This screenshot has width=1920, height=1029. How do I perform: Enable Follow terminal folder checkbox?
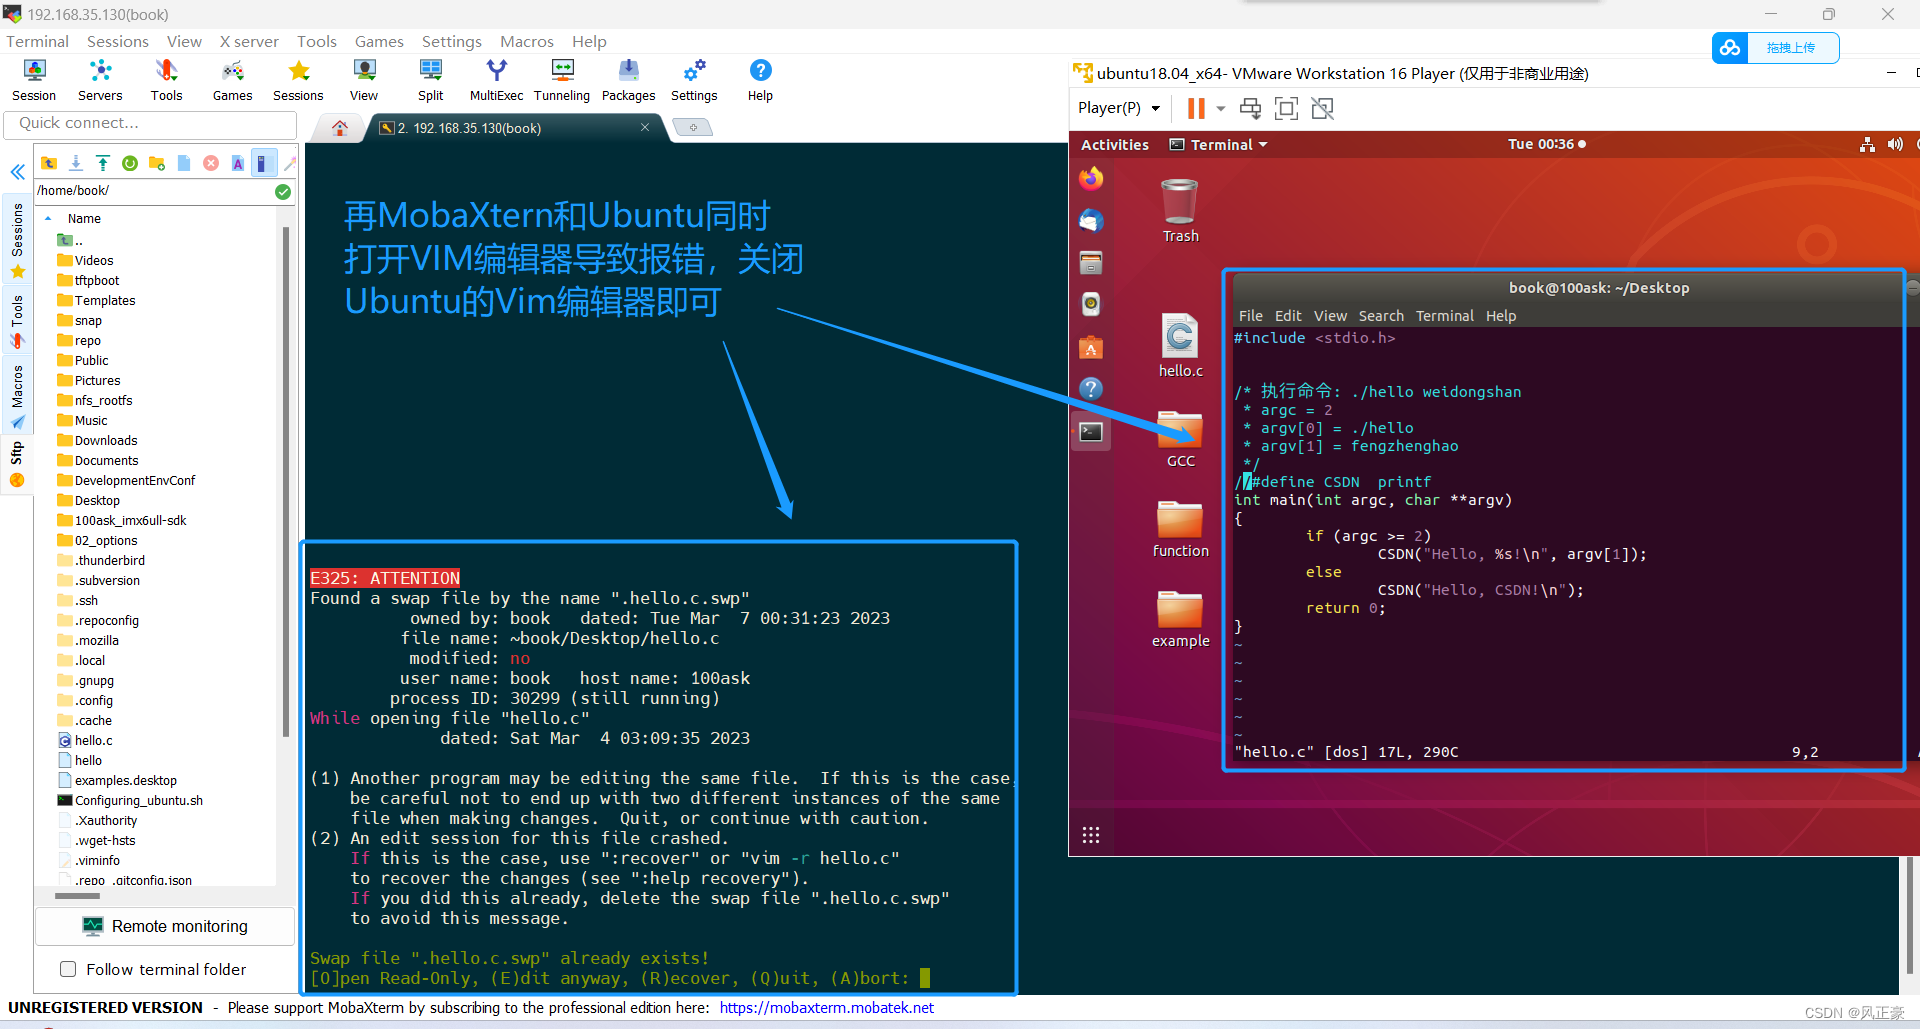pos(68,969)
